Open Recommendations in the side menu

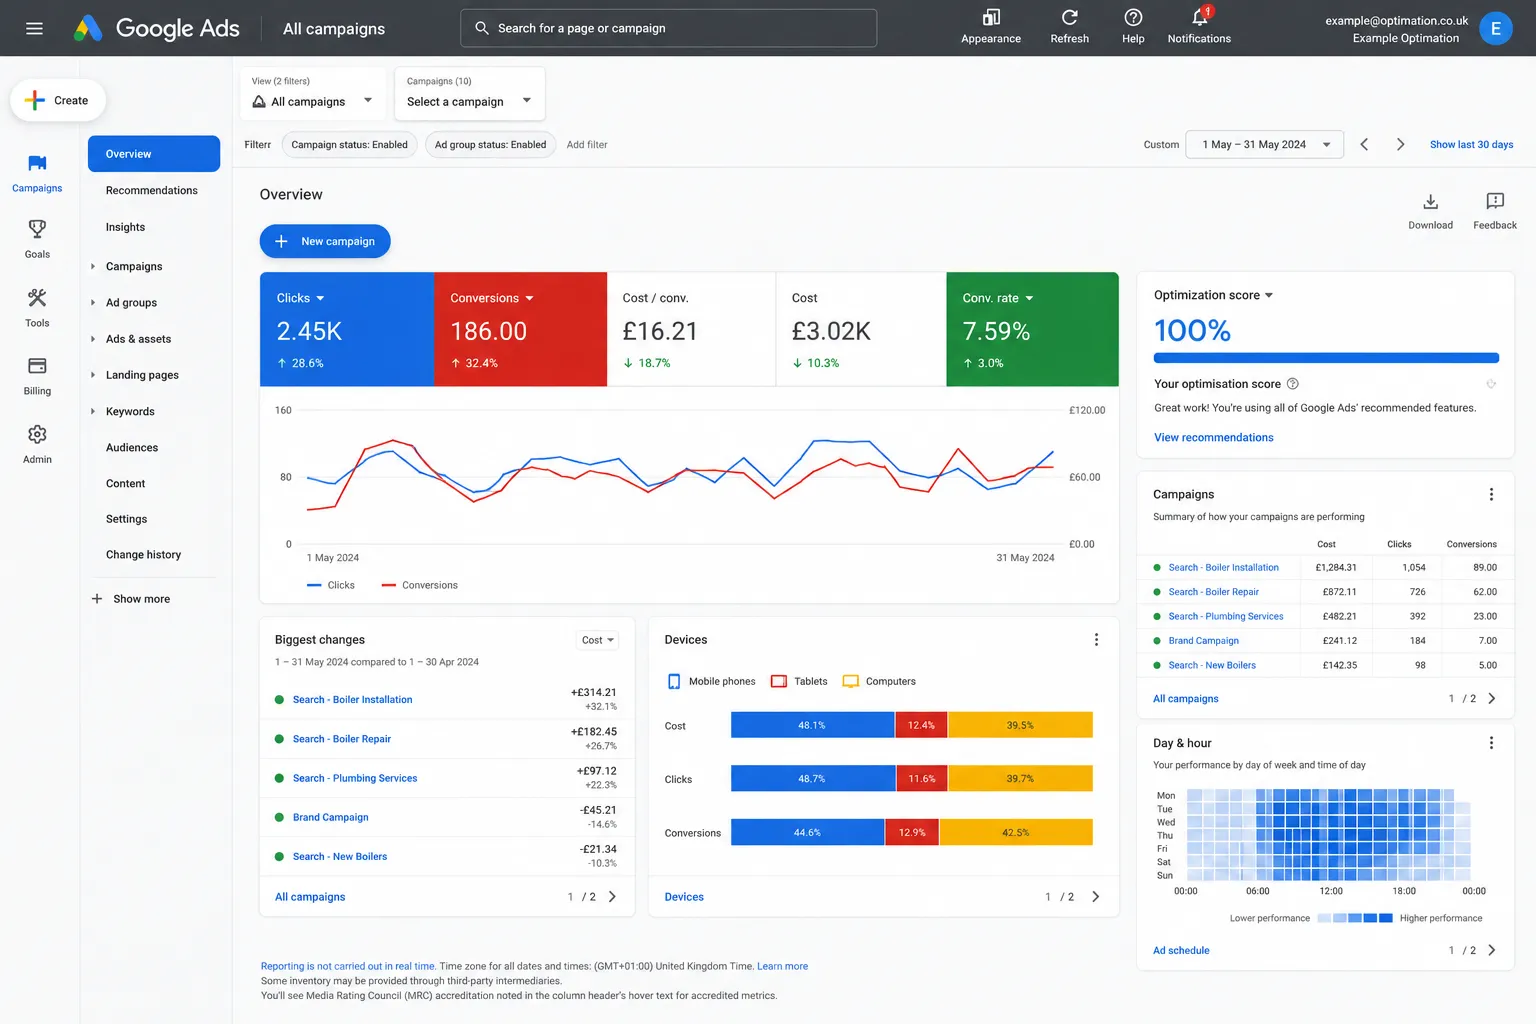152,190
